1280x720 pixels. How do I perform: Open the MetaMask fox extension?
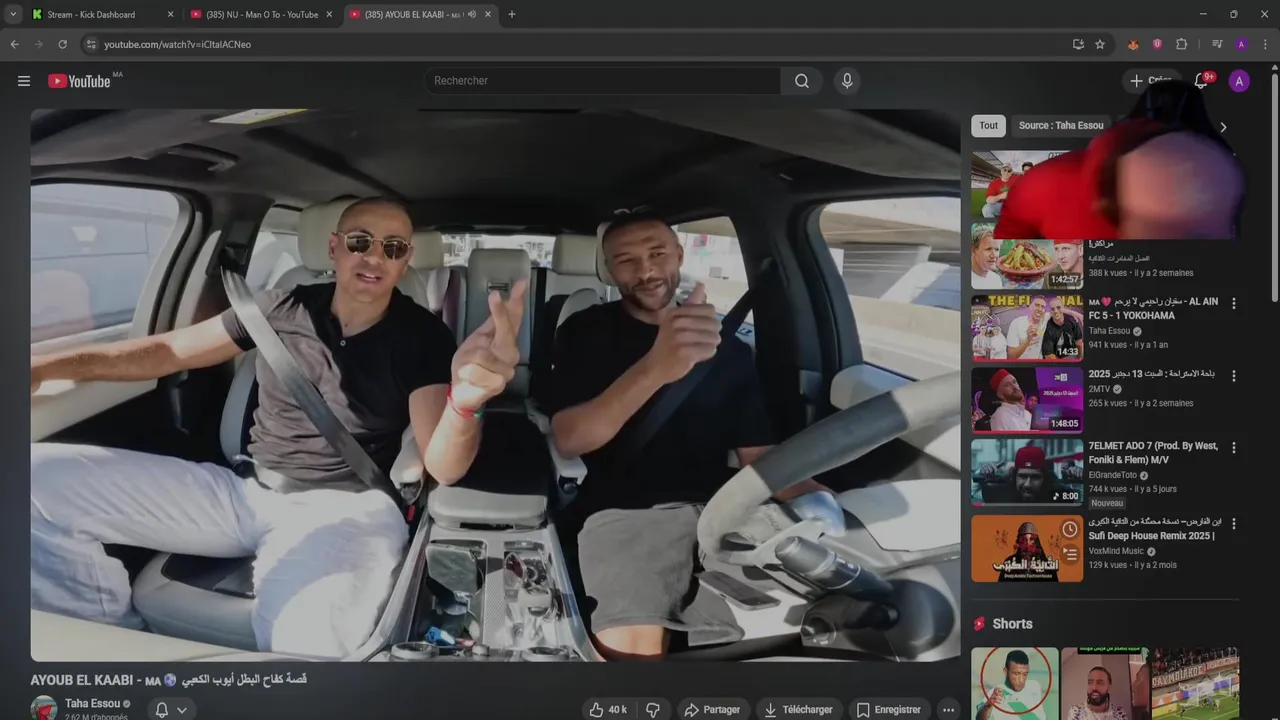[x=1133, y=44]
